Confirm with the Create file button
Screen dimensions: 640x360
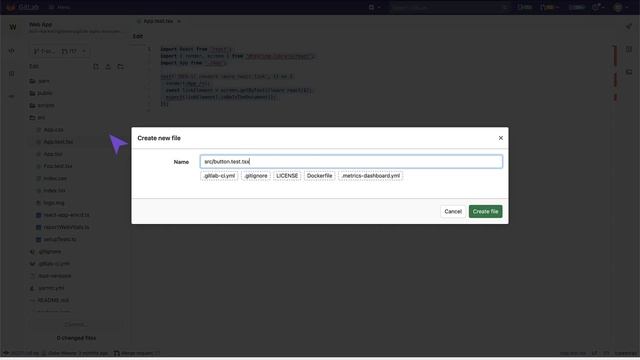click(x=485, y=211)
